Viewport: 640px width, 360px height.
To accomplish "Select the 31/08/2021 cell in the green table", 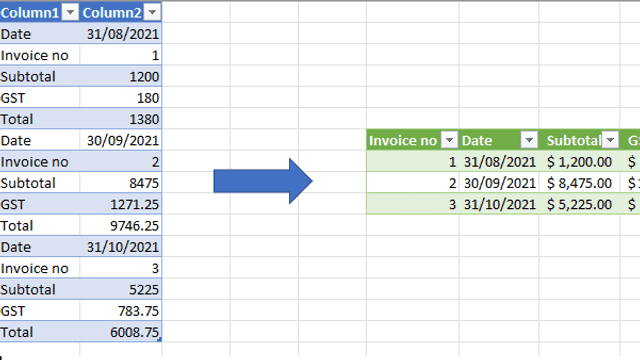I will coord(499,162).
